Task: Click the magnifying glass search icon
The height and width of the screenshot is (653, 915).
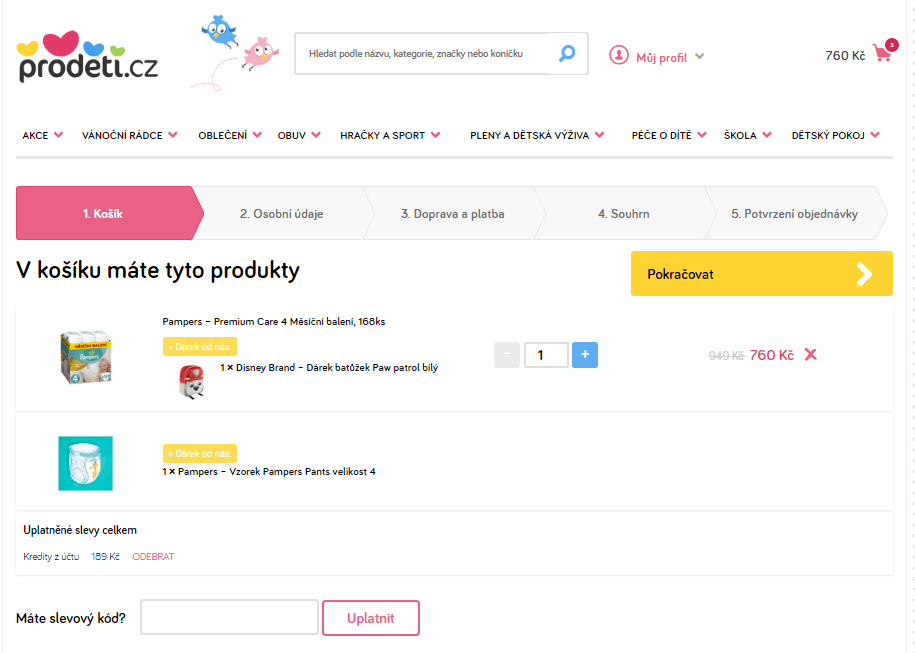Action: (x=567, y=54)
